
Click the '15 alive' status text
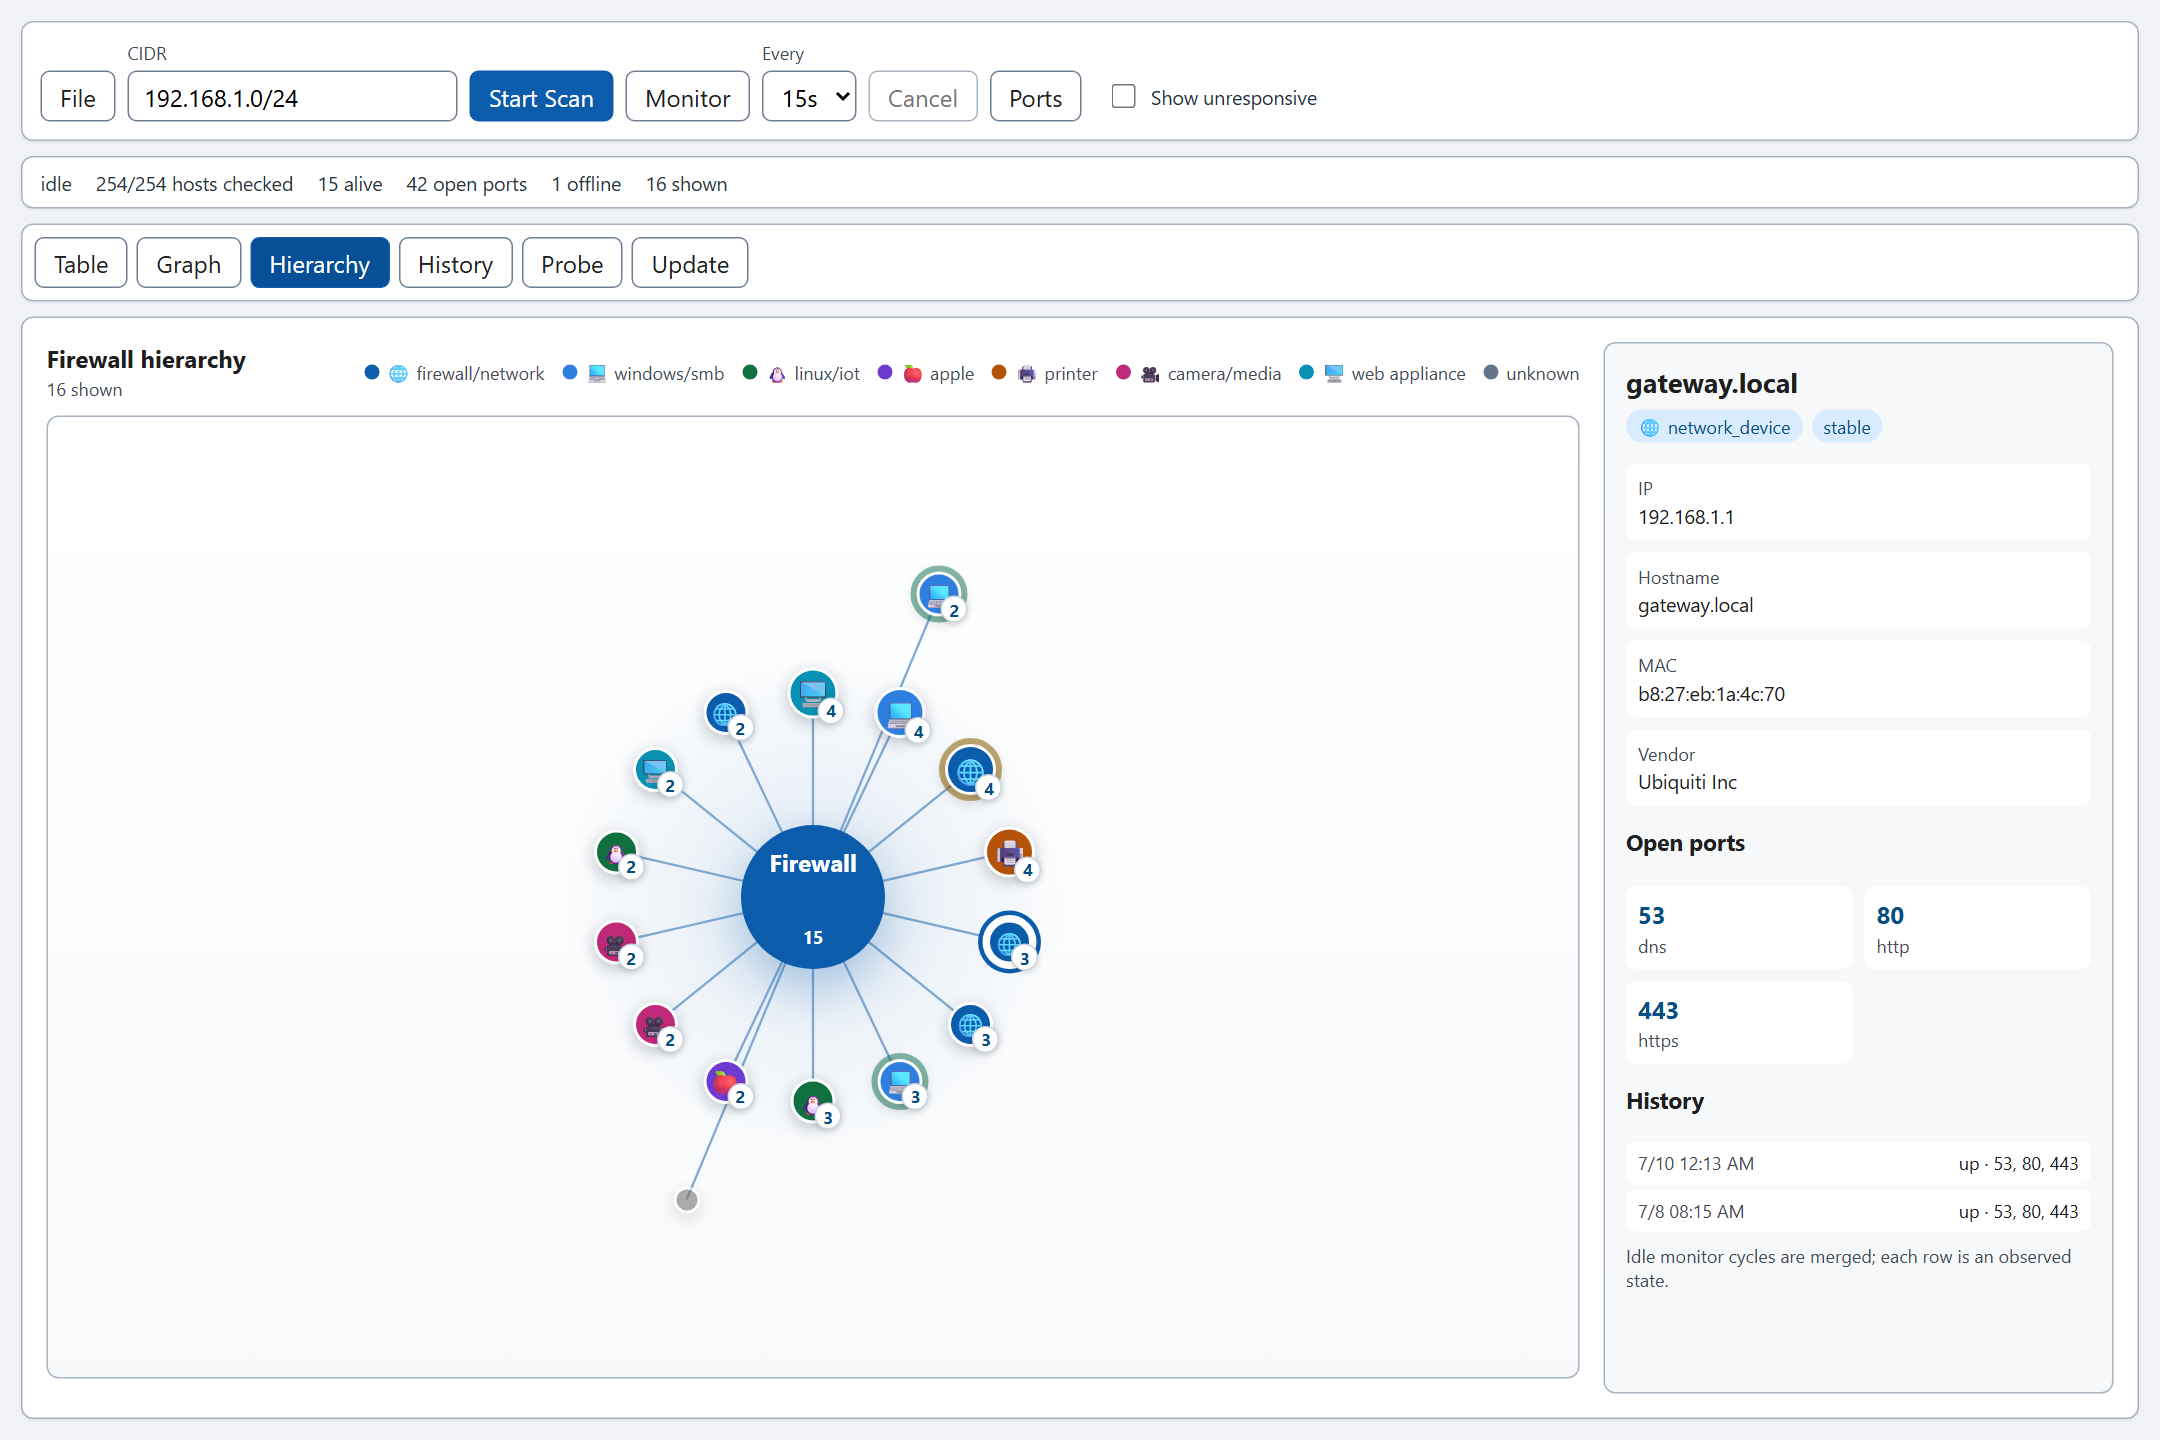click(350, 184)
